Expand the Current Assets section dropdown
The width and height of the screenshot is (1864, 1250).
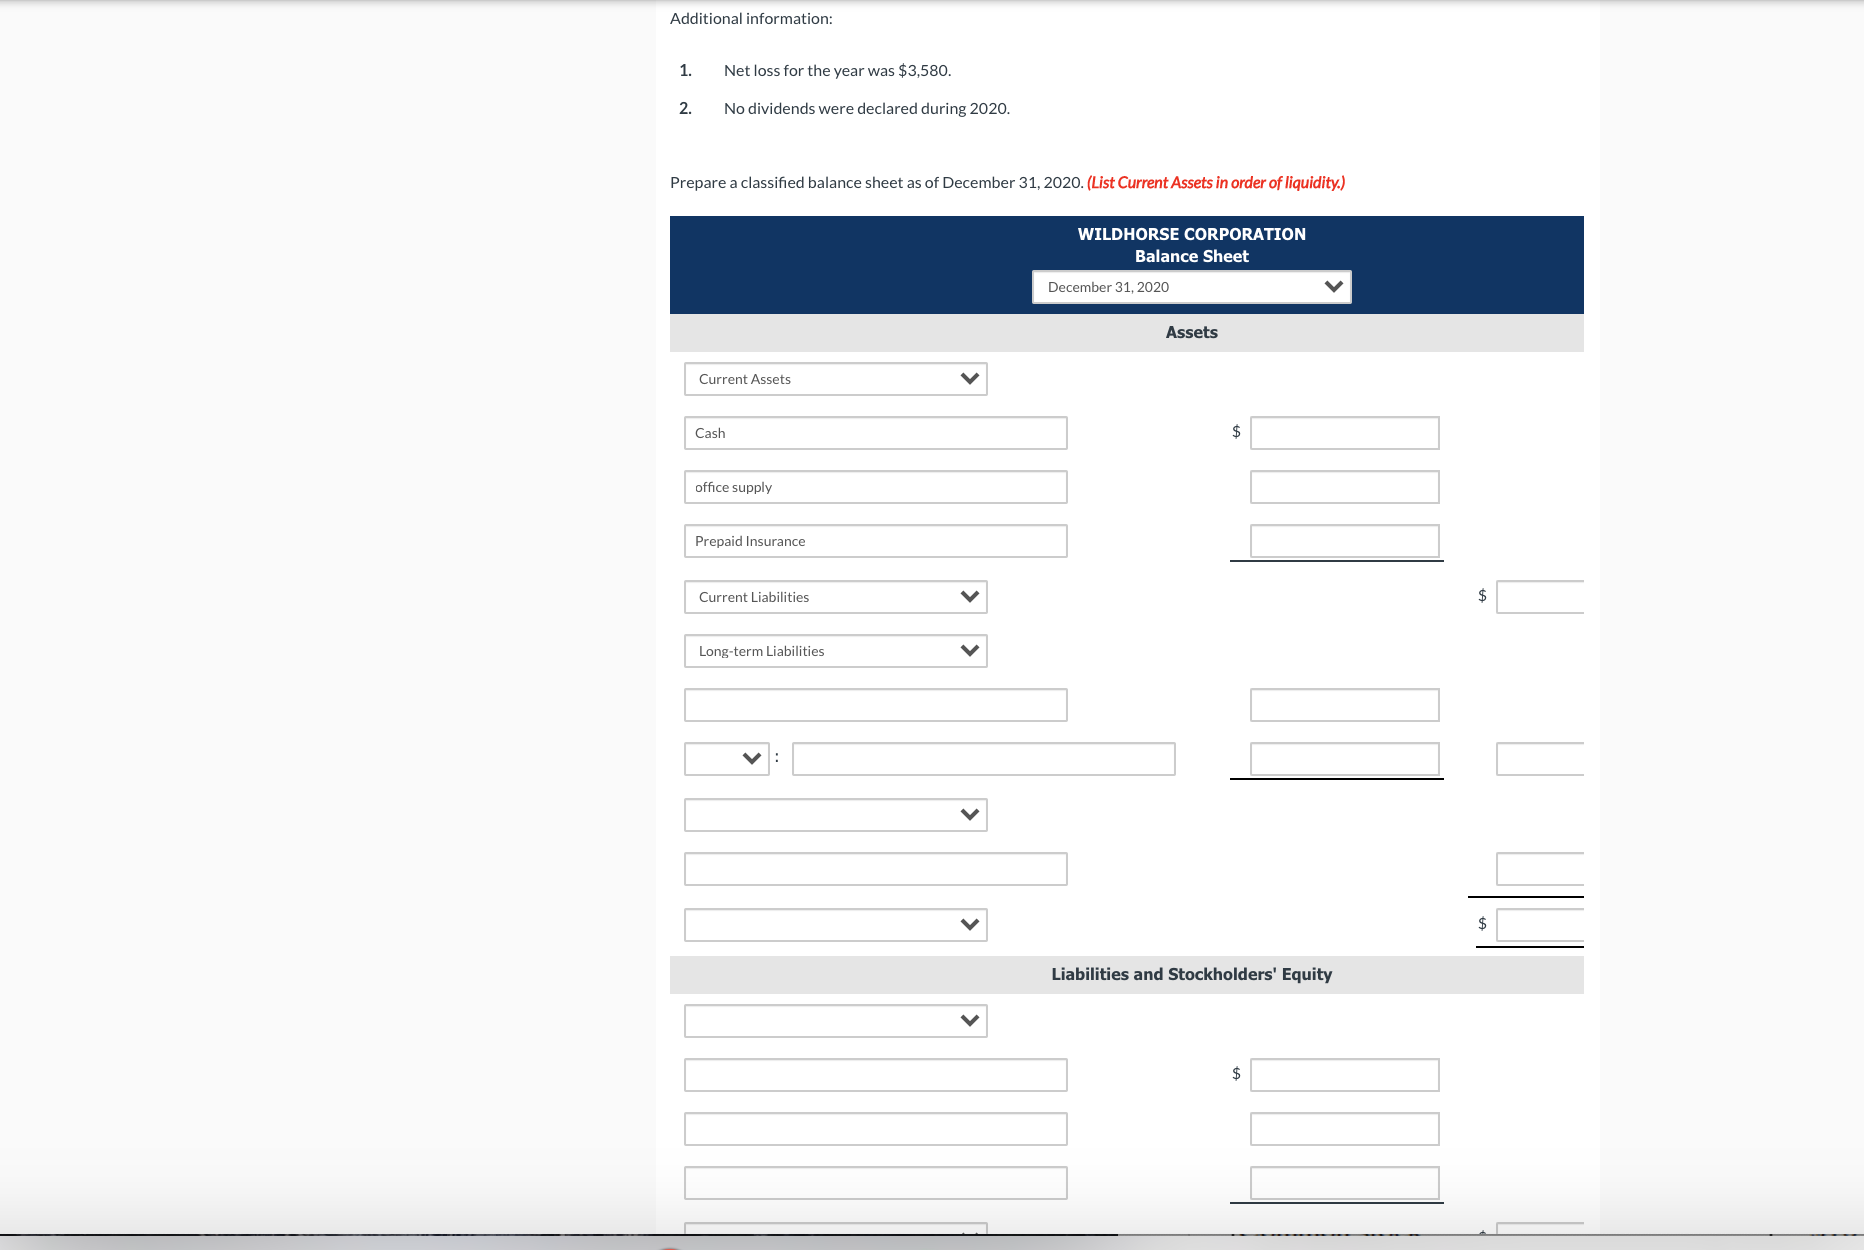tap(836, 379)
